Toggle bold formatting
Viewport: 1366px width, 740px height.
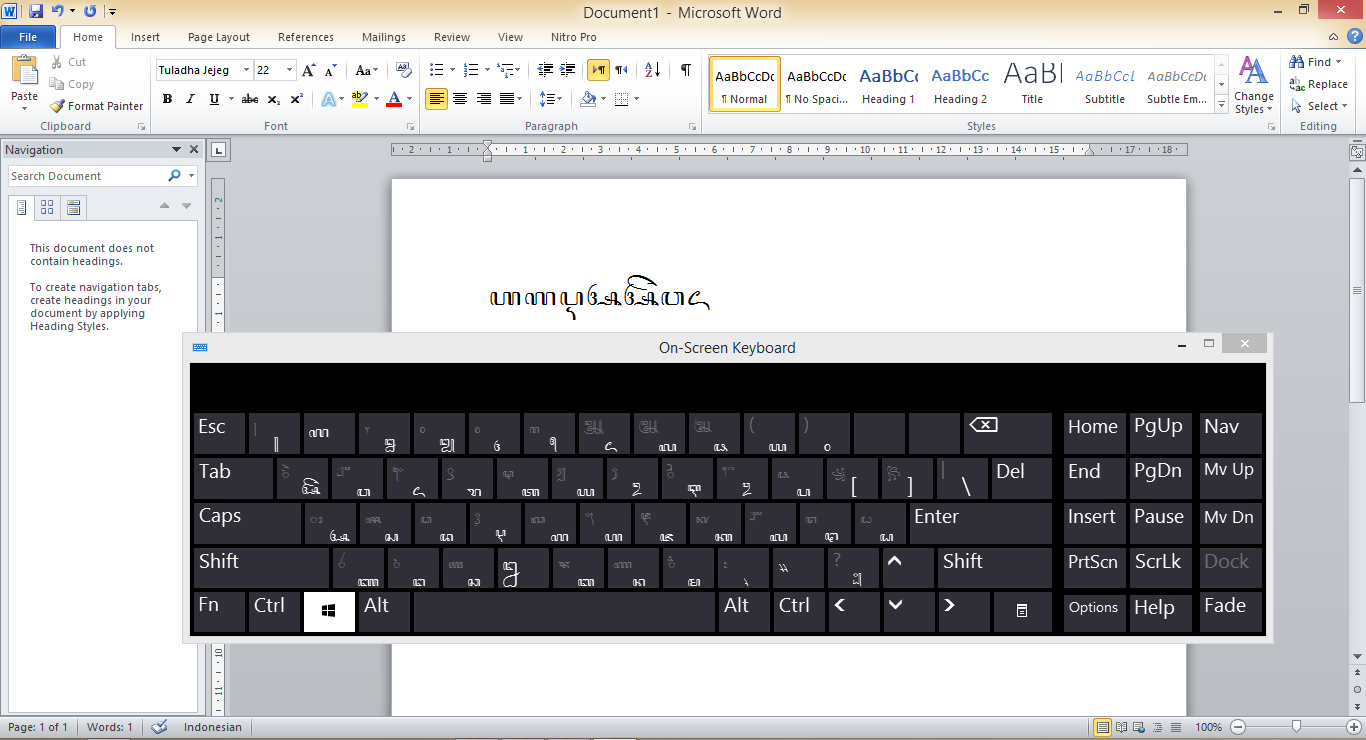pyautogui.click(x=167, y=98)
